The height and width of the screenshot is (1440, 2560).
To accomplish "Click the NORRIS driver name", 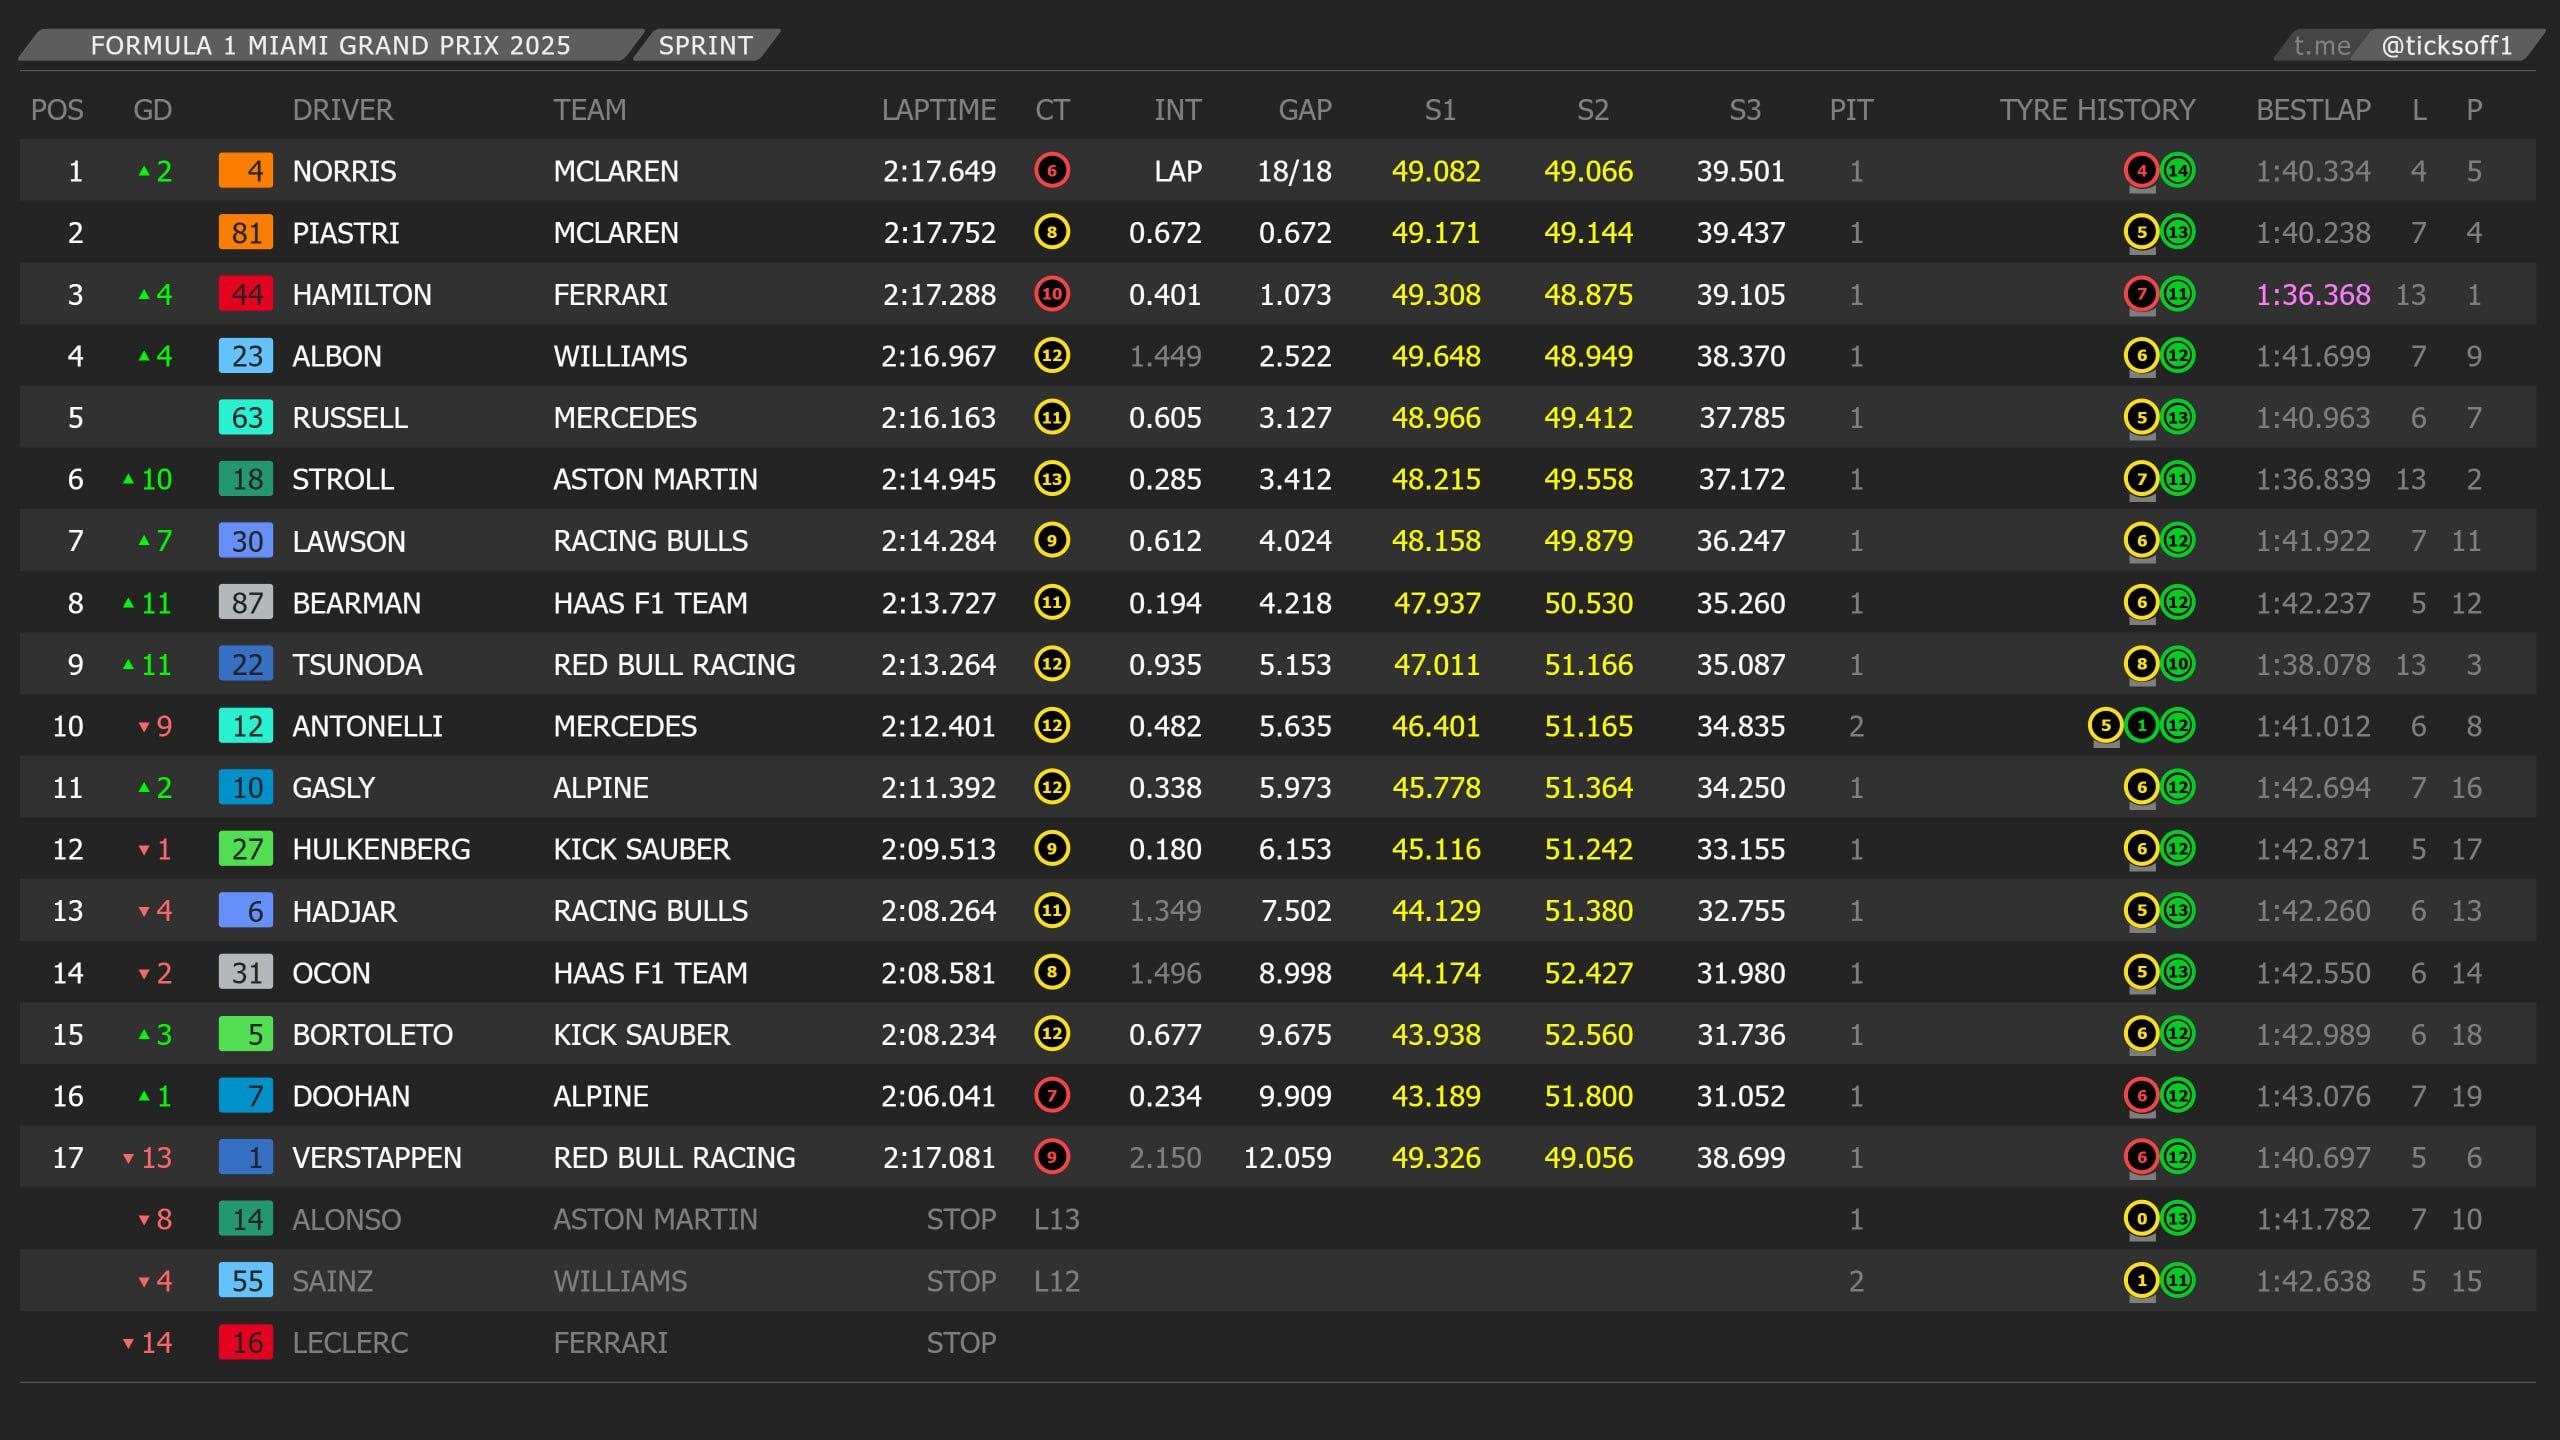I will click(x=344, y=171).
